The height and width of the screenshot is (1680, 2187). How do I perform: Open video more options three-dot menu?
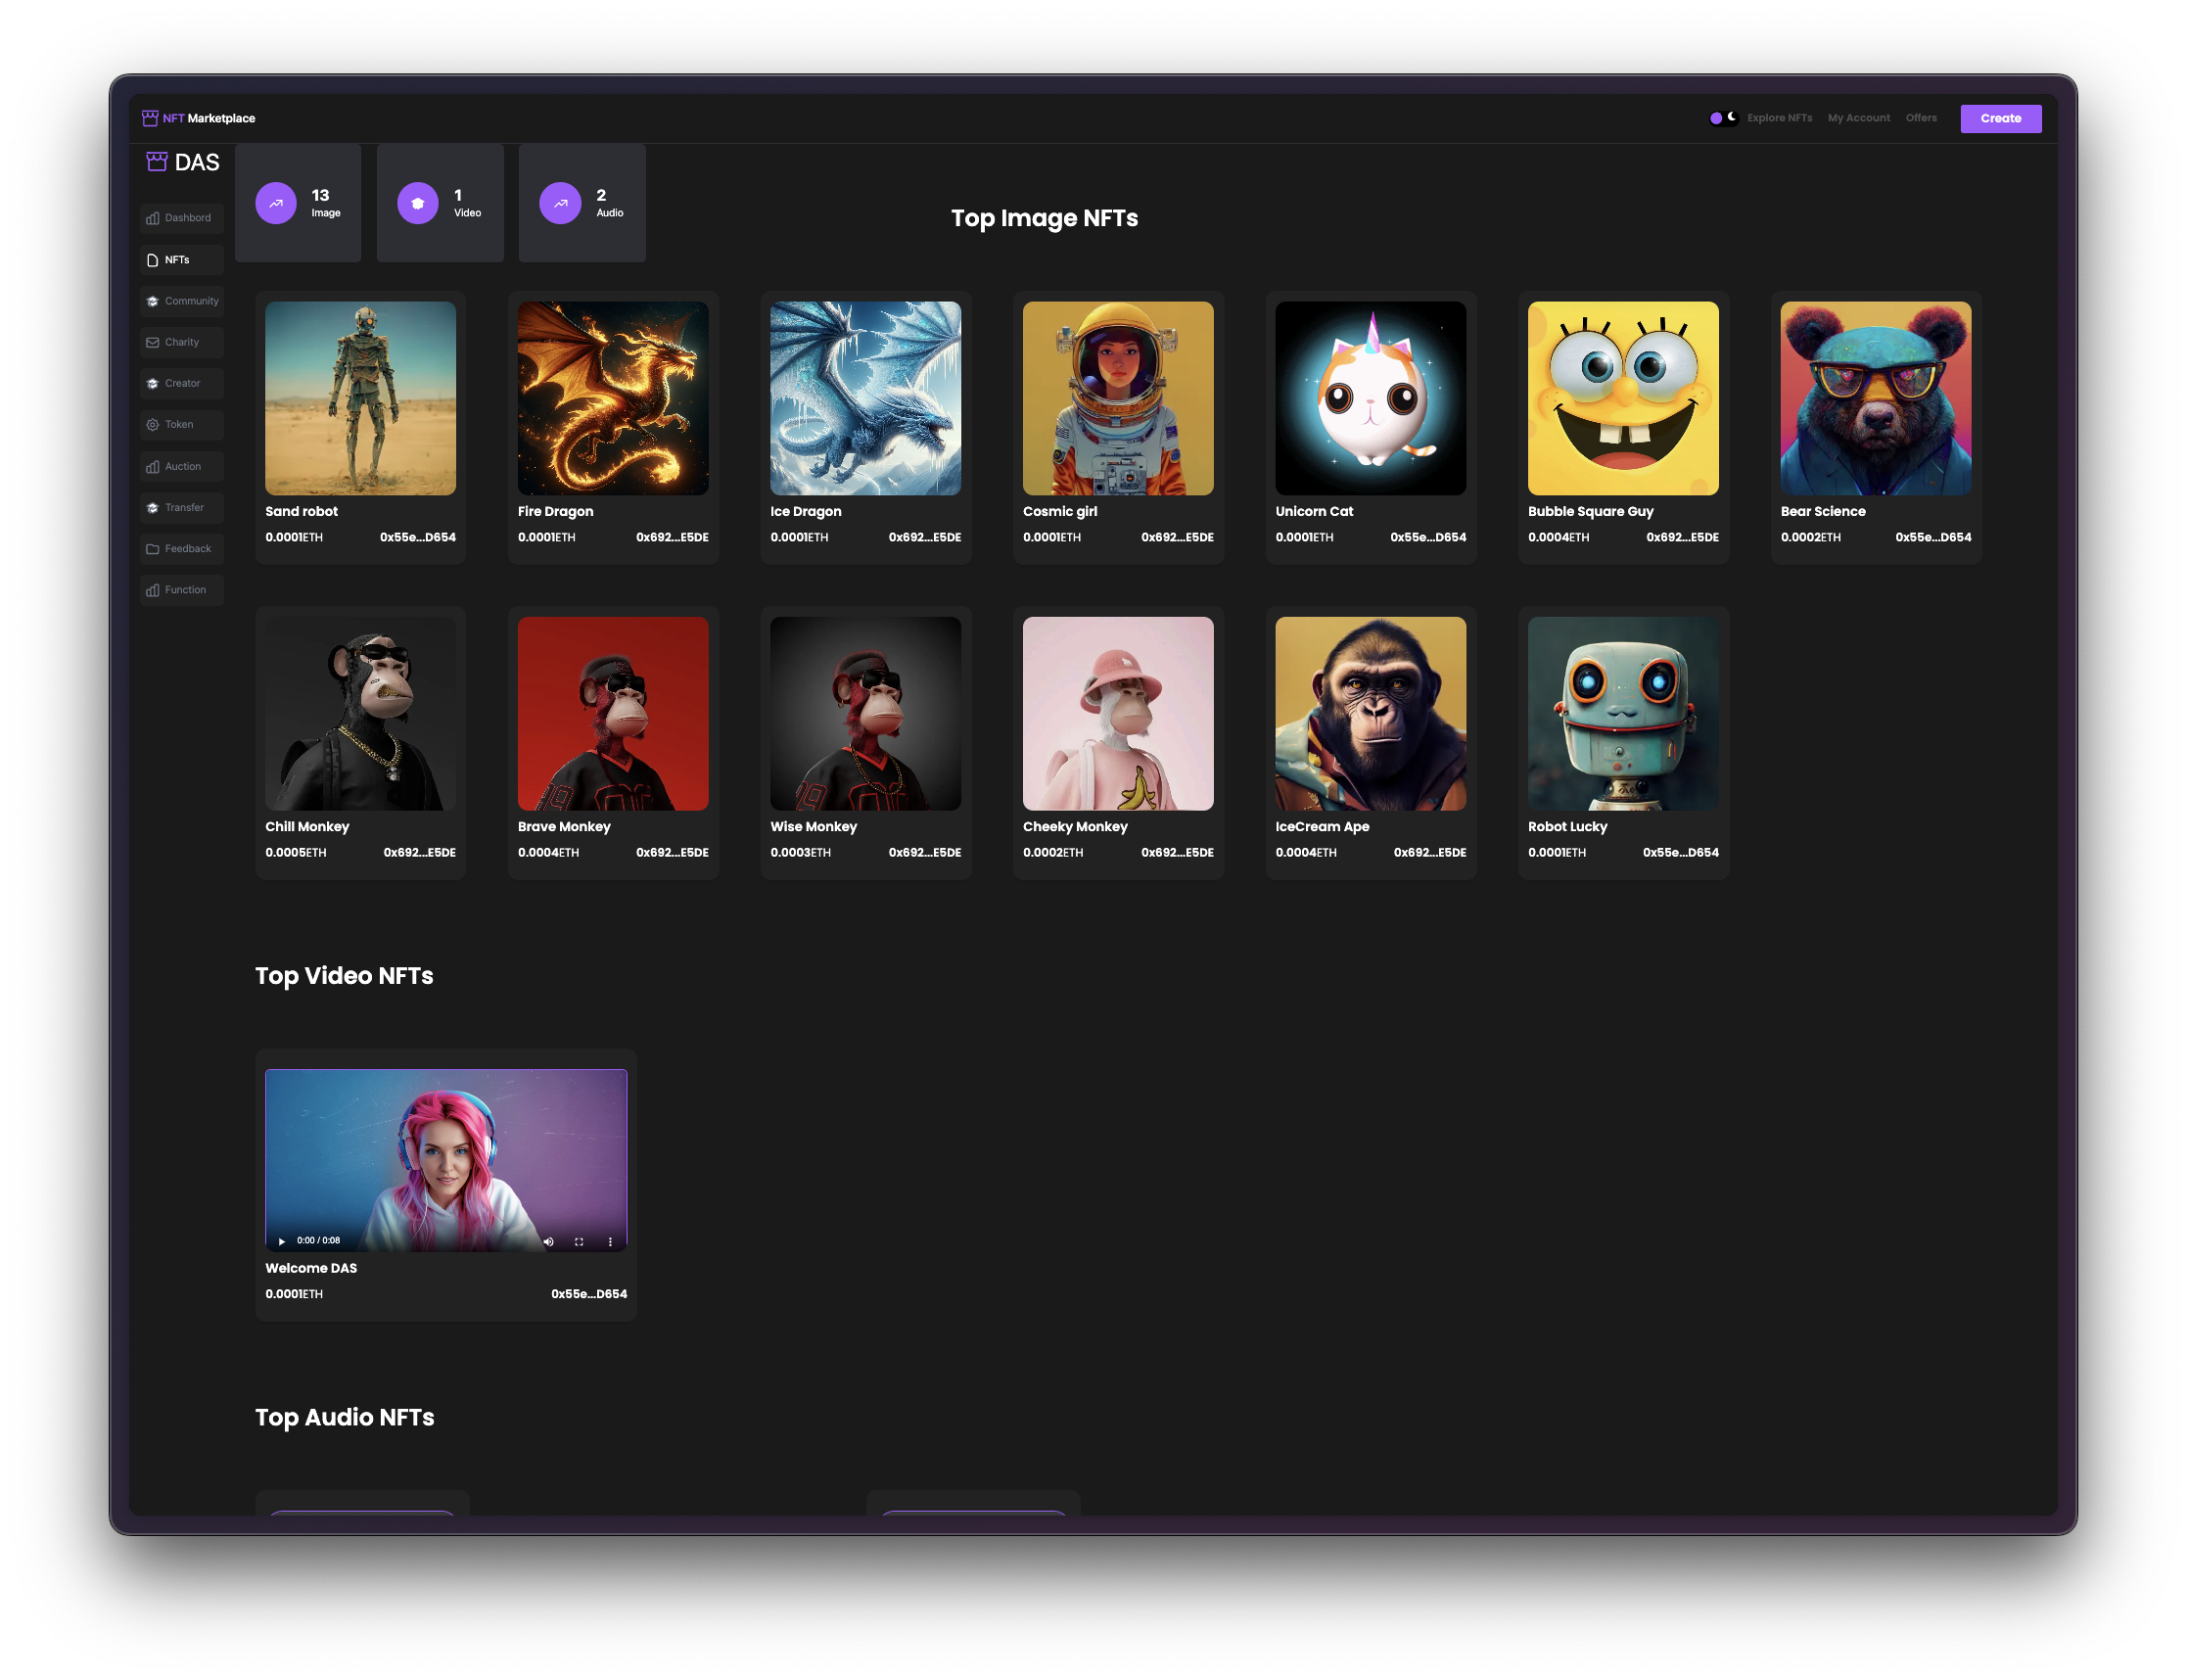click(610, 1241)
